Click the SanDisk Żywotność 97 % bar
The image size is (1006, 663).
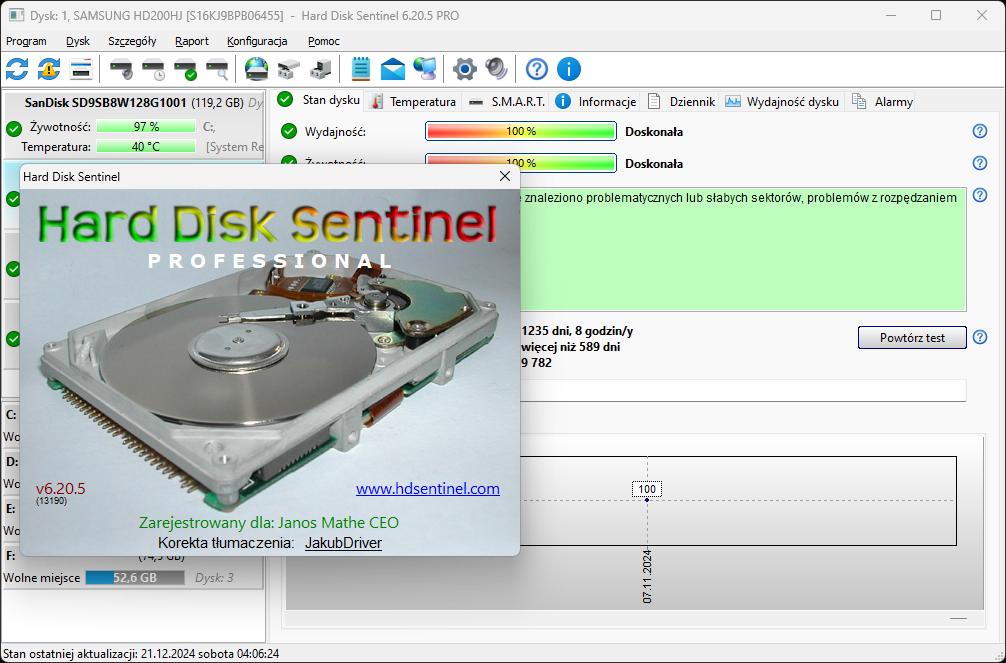[146, 126]
